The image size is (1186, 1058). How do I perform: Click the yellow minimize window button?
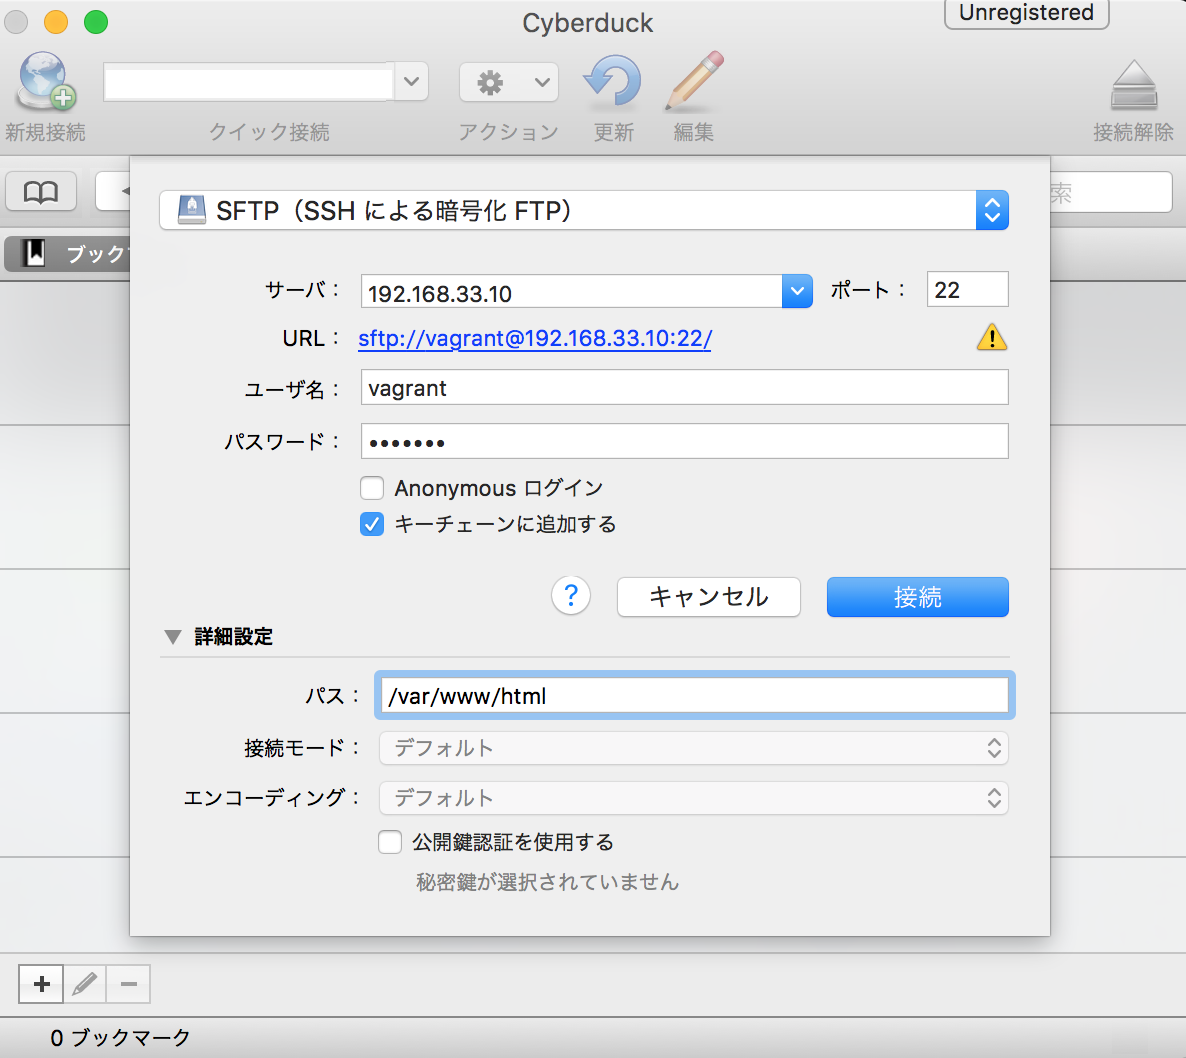click(x=56, y=21)
